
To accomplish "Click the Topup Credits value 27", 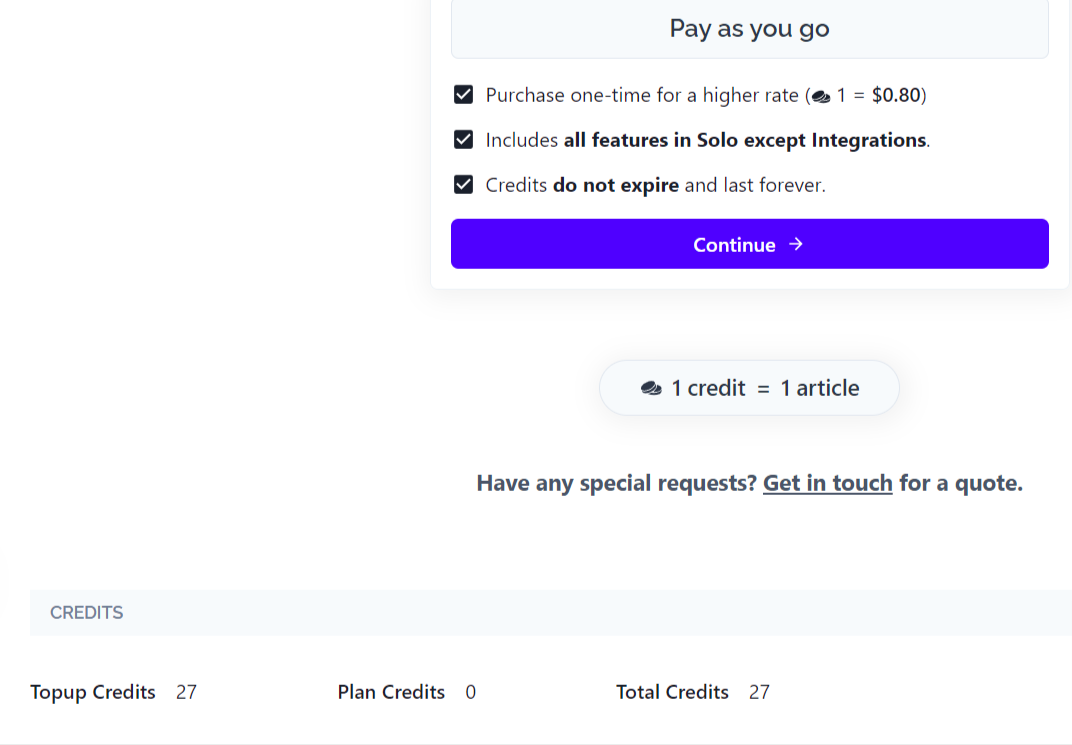I will [186, 692].
